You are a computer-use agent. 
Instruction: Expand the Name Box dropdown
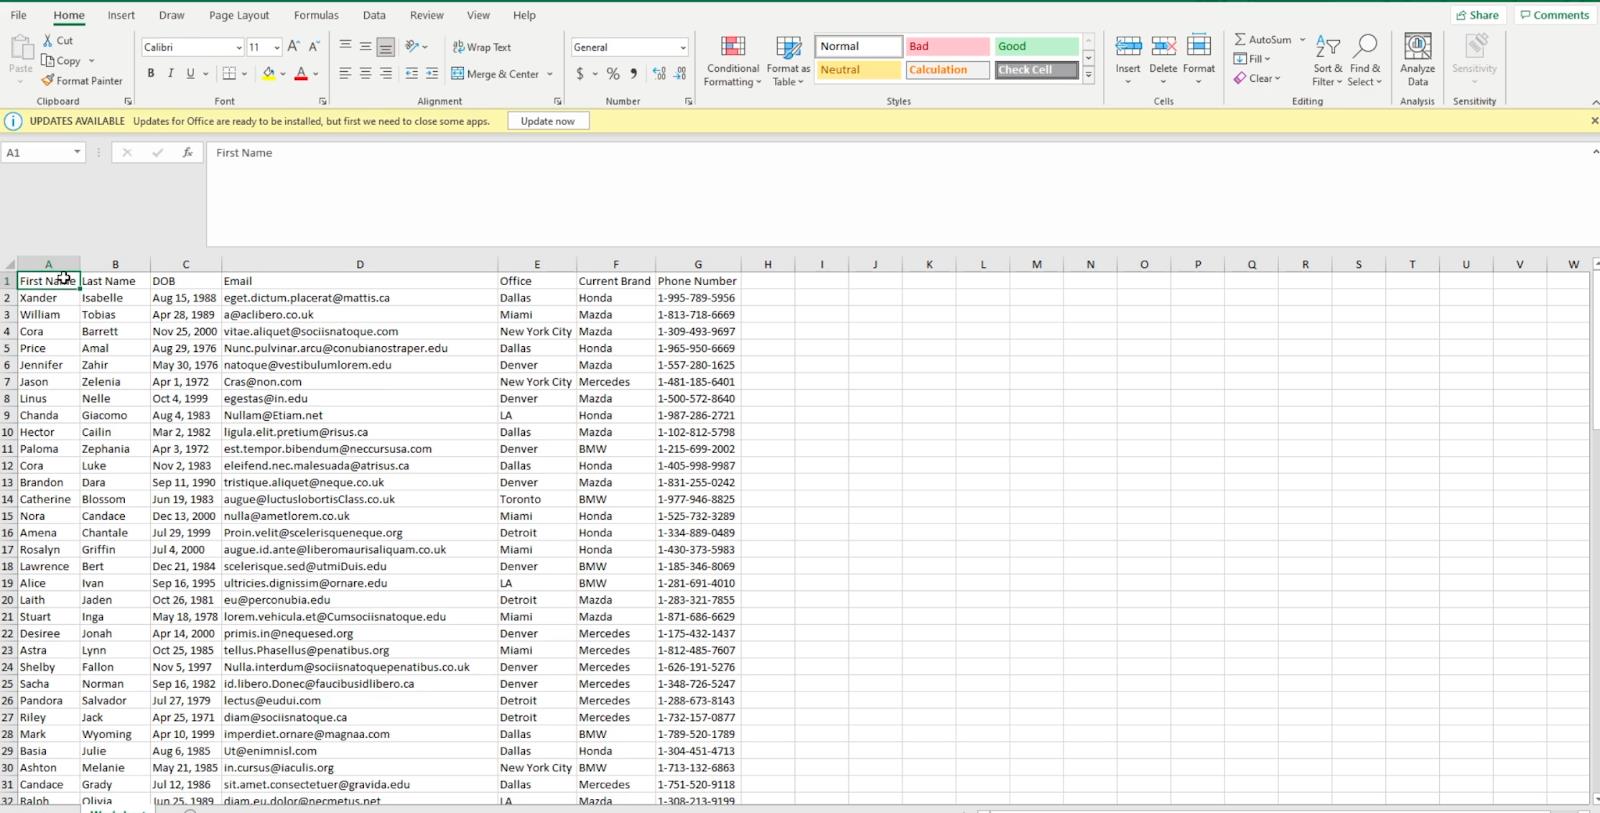coord(77,153)
